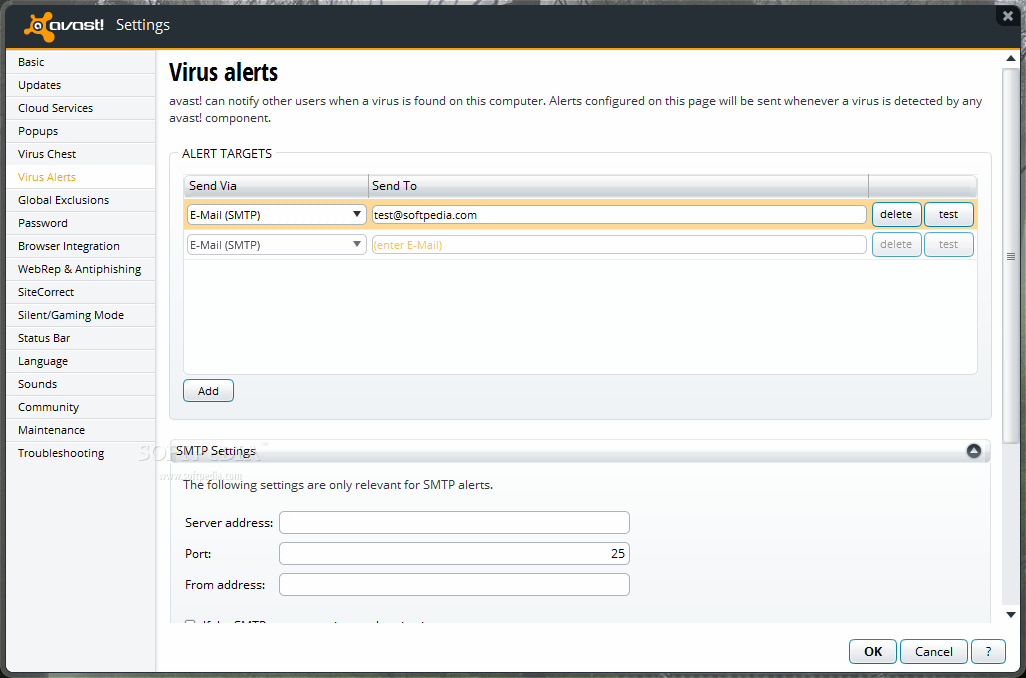The height and width of the screenshot is (678, 1026).
Task: Click the Port field showing 25
Action: 454,553
